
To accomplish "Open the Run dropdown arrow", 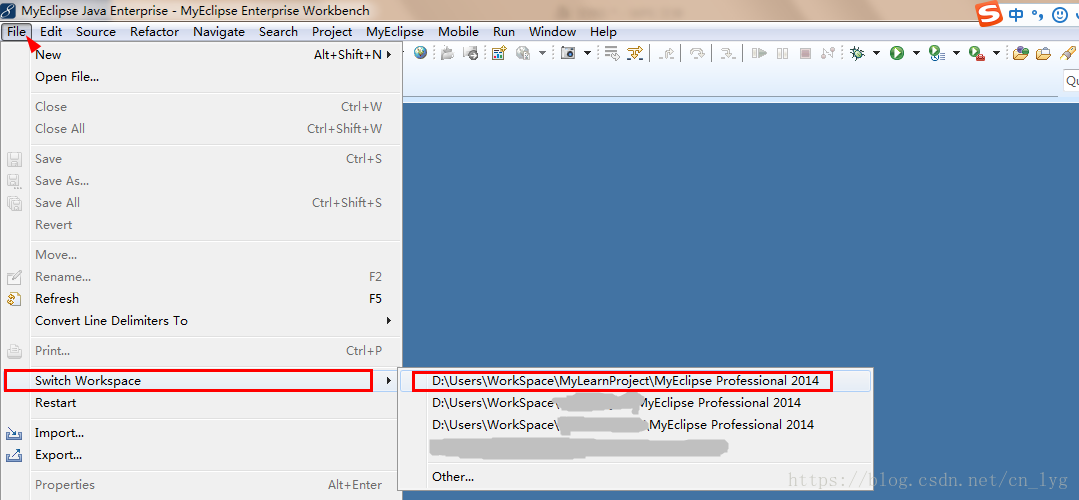I will 916,53.
